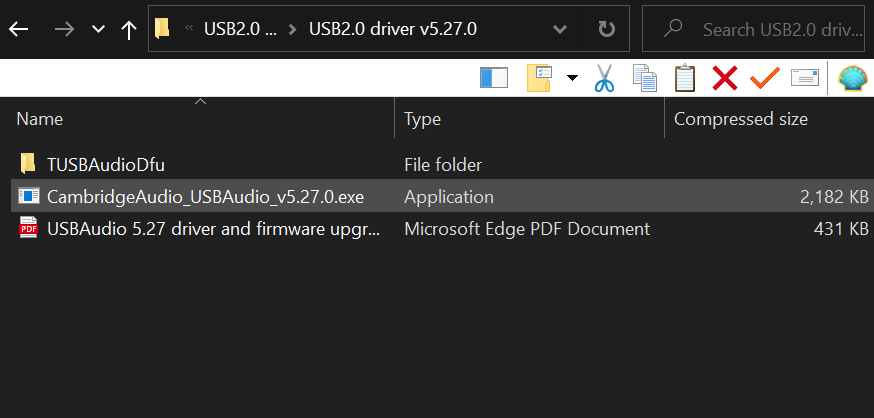Click the PDF icon of USBAudio document

28,228
